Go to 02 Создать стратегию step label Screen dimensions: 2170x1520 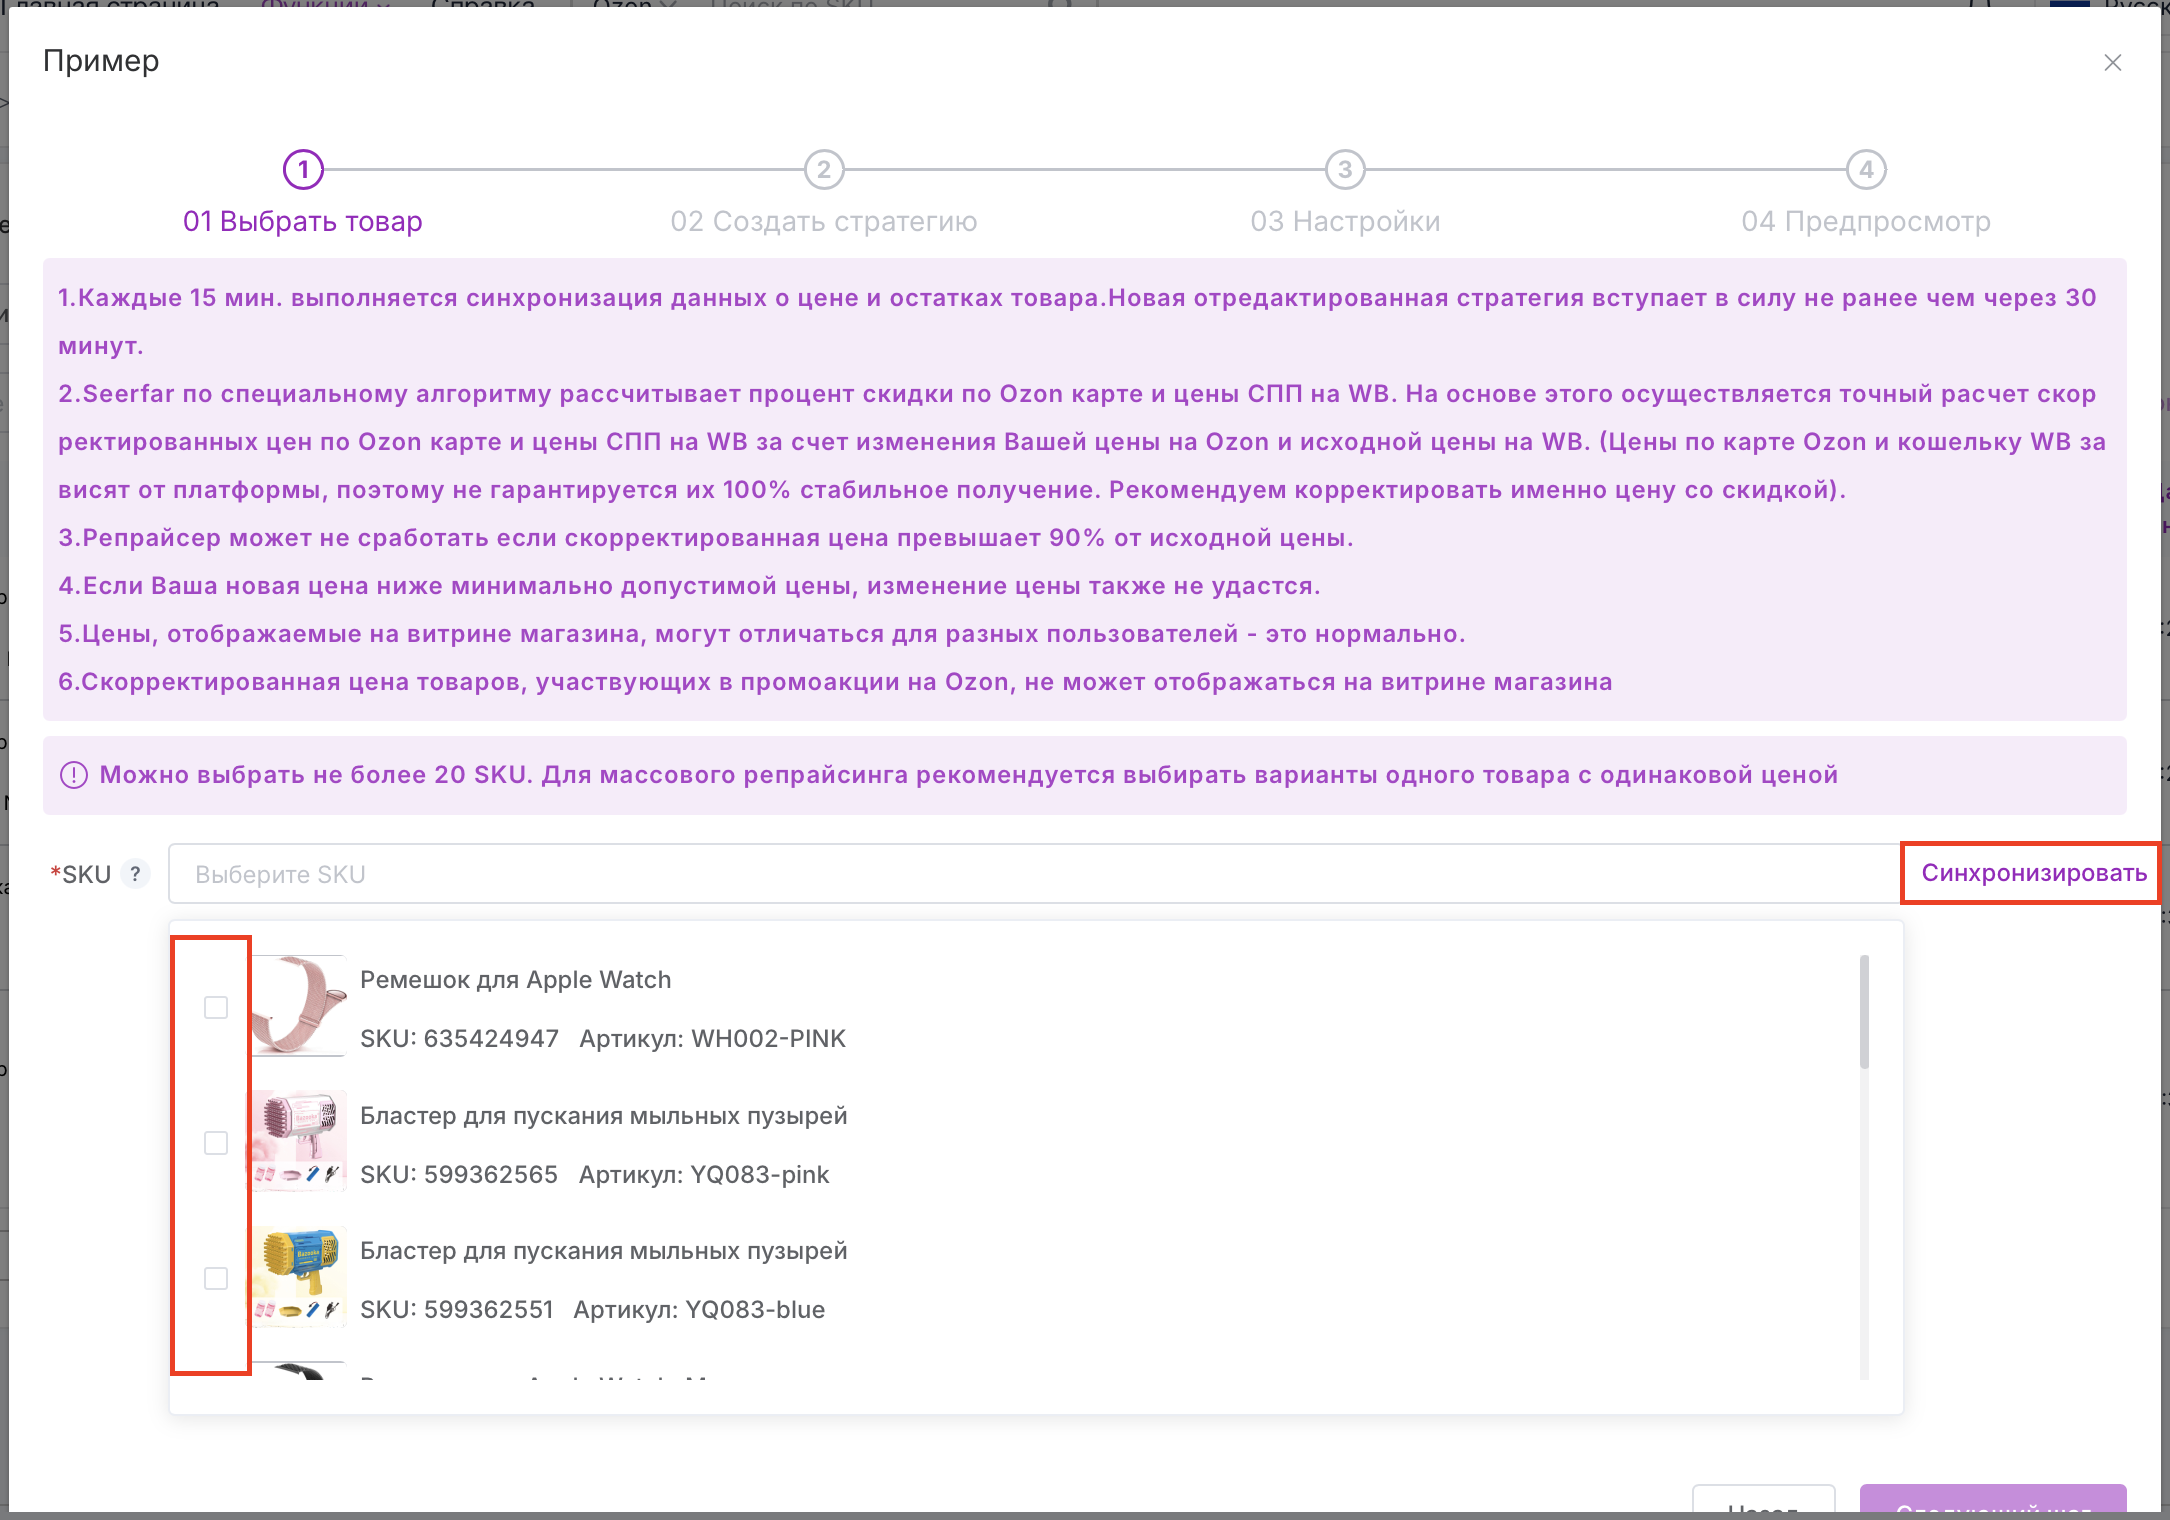(823, 221)
